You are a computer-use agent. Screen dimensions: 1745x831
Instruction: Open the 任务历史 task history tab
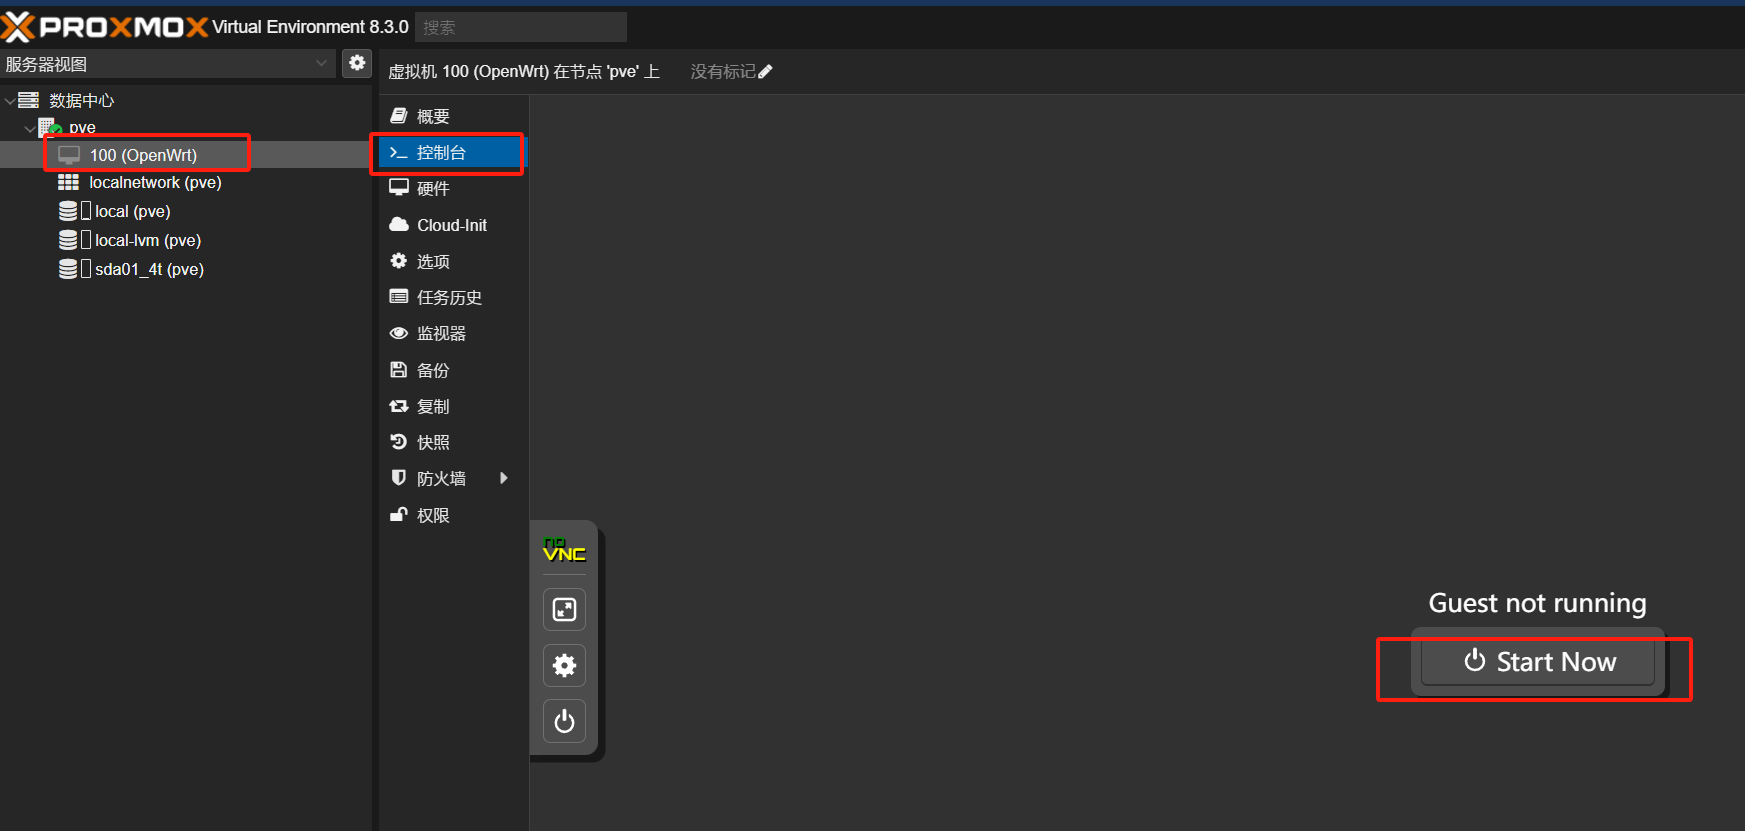[453, 297]
